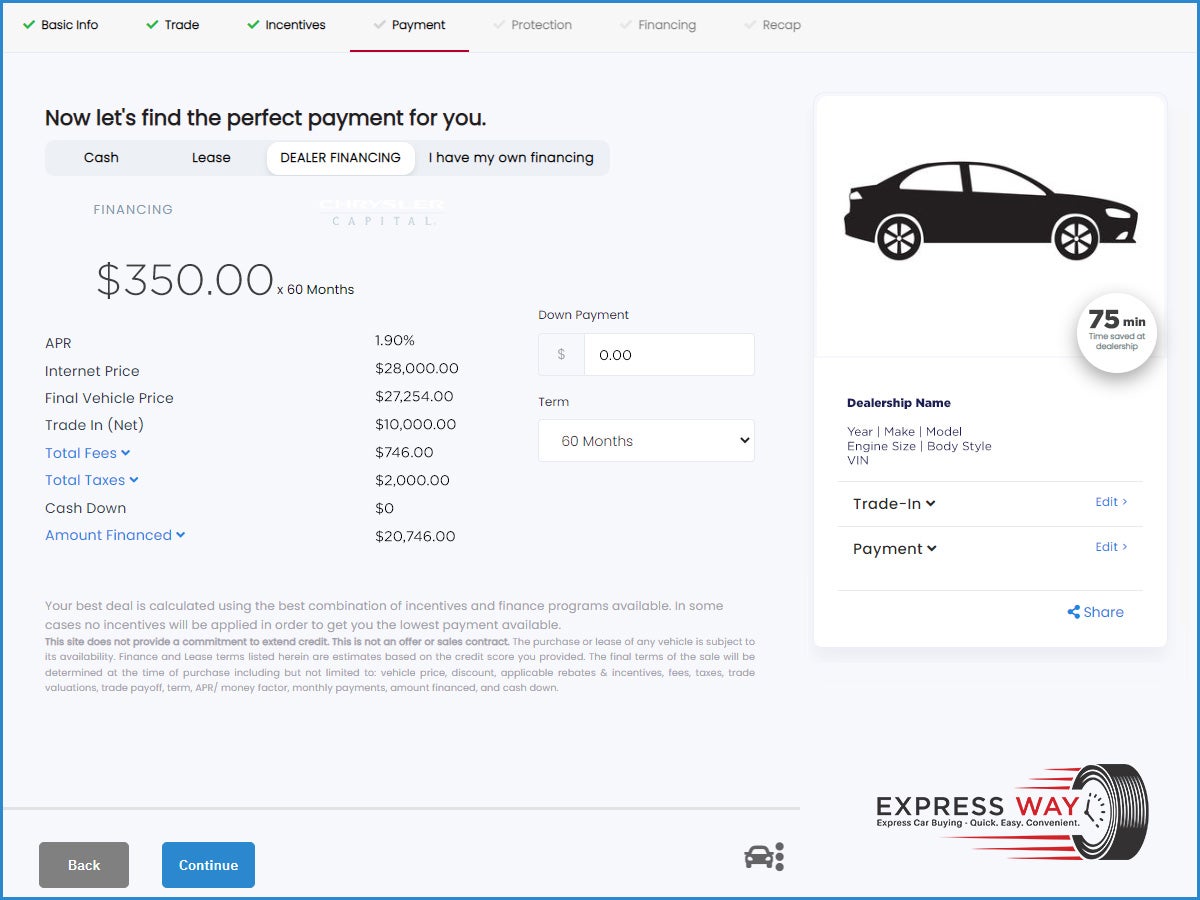Screen dimensions: 1200x900
Task: Select the Cash payment option
Action: point(101,158)
